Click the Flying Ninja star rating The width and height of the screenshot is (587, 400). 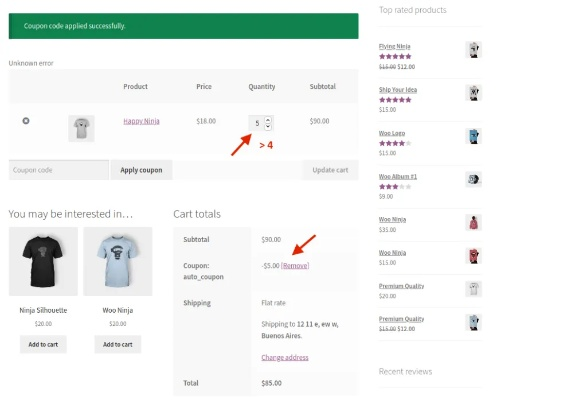tap(395, 57)
